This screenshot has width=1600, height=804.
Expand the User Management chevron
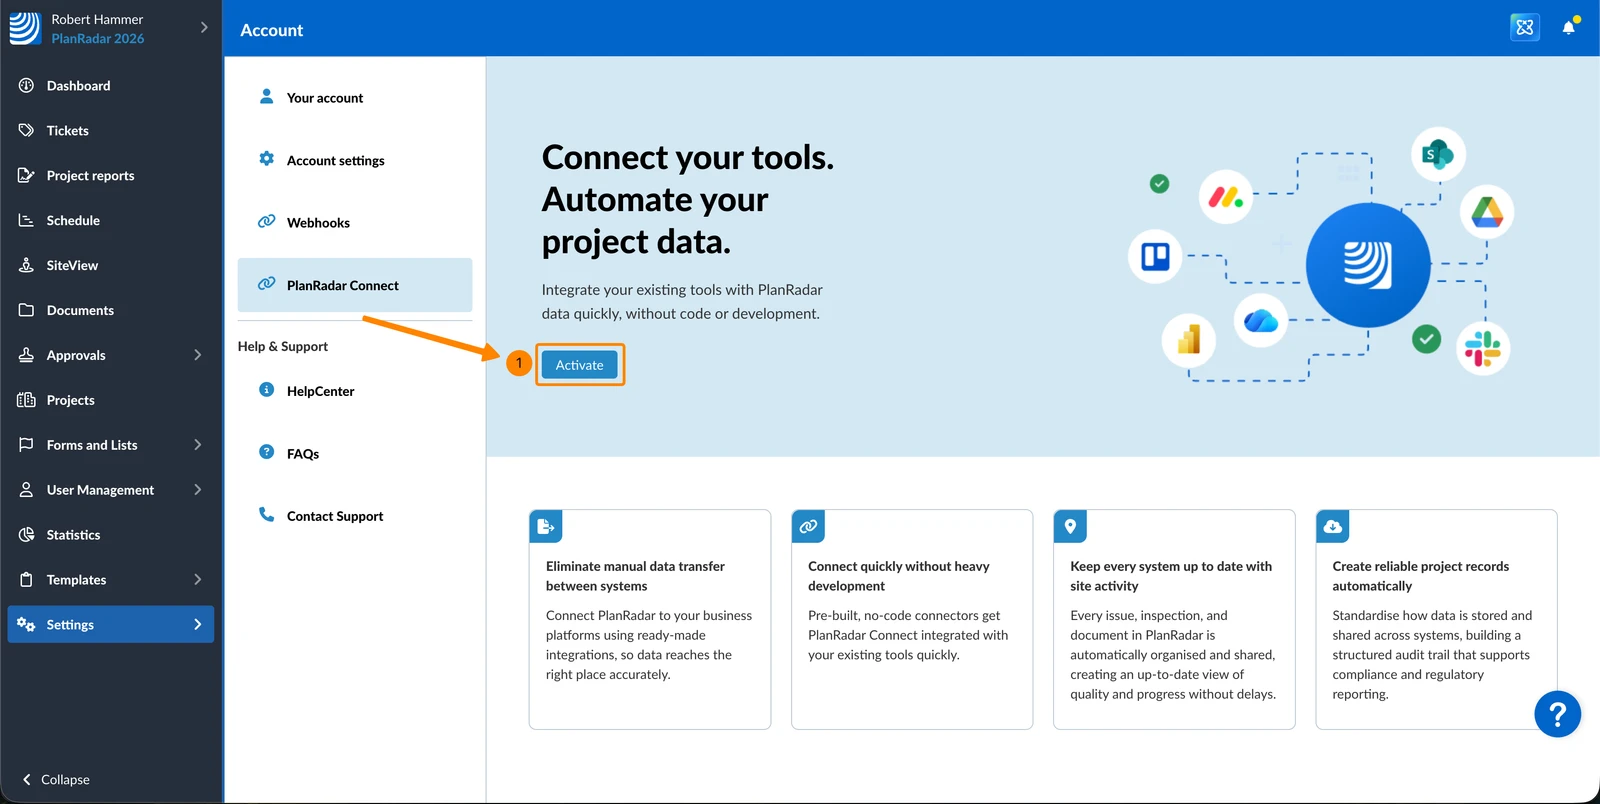pyautogui.click(x=197, y=490)
